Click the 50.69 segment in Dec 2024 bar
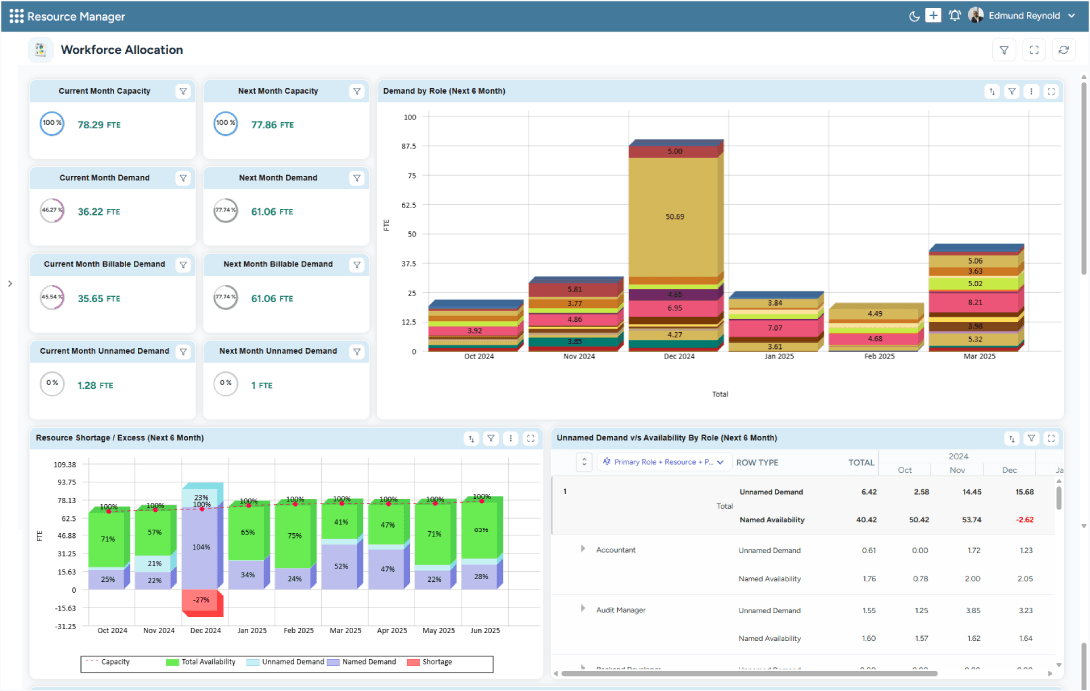The image size is (1090, 691). pyautogui.click(x=674, y=217)
